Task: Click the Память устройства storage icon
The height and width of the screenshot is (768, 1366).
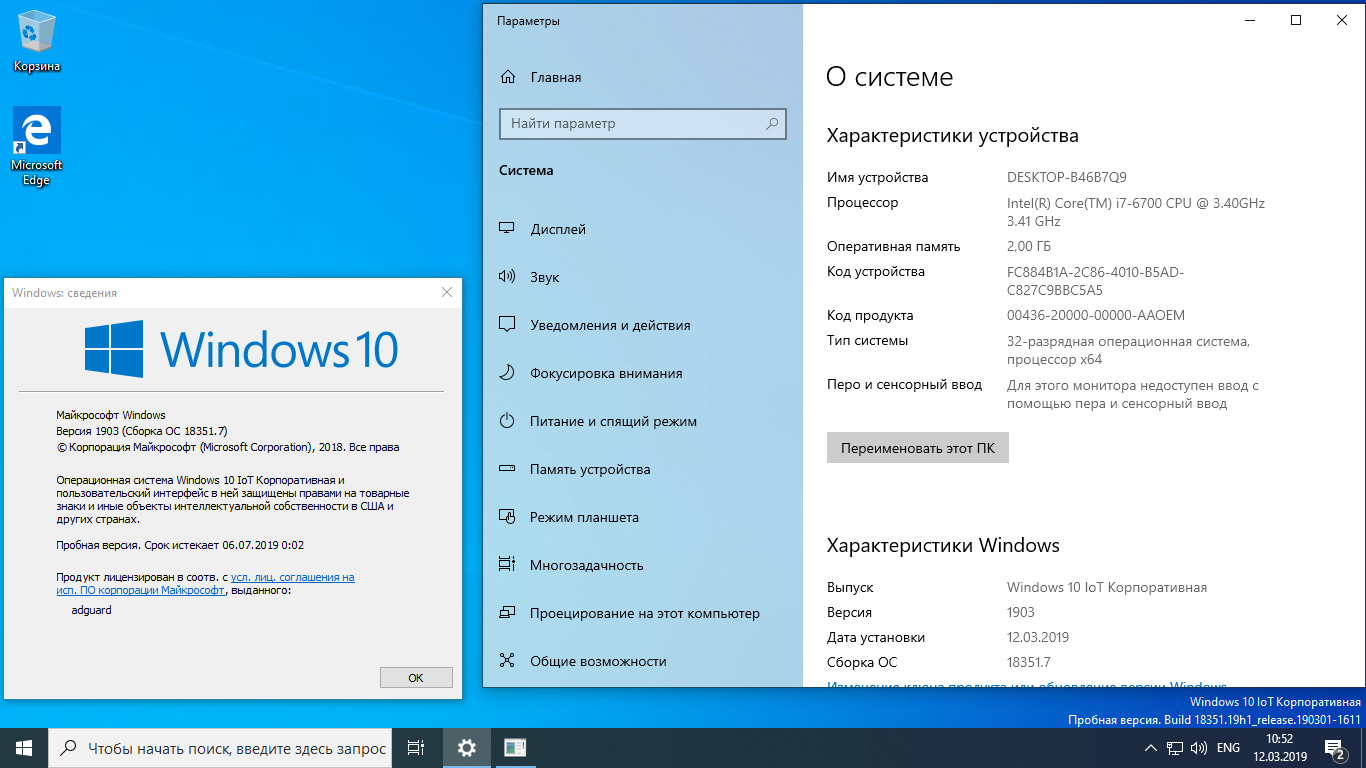Action: [x=507, y=469]
